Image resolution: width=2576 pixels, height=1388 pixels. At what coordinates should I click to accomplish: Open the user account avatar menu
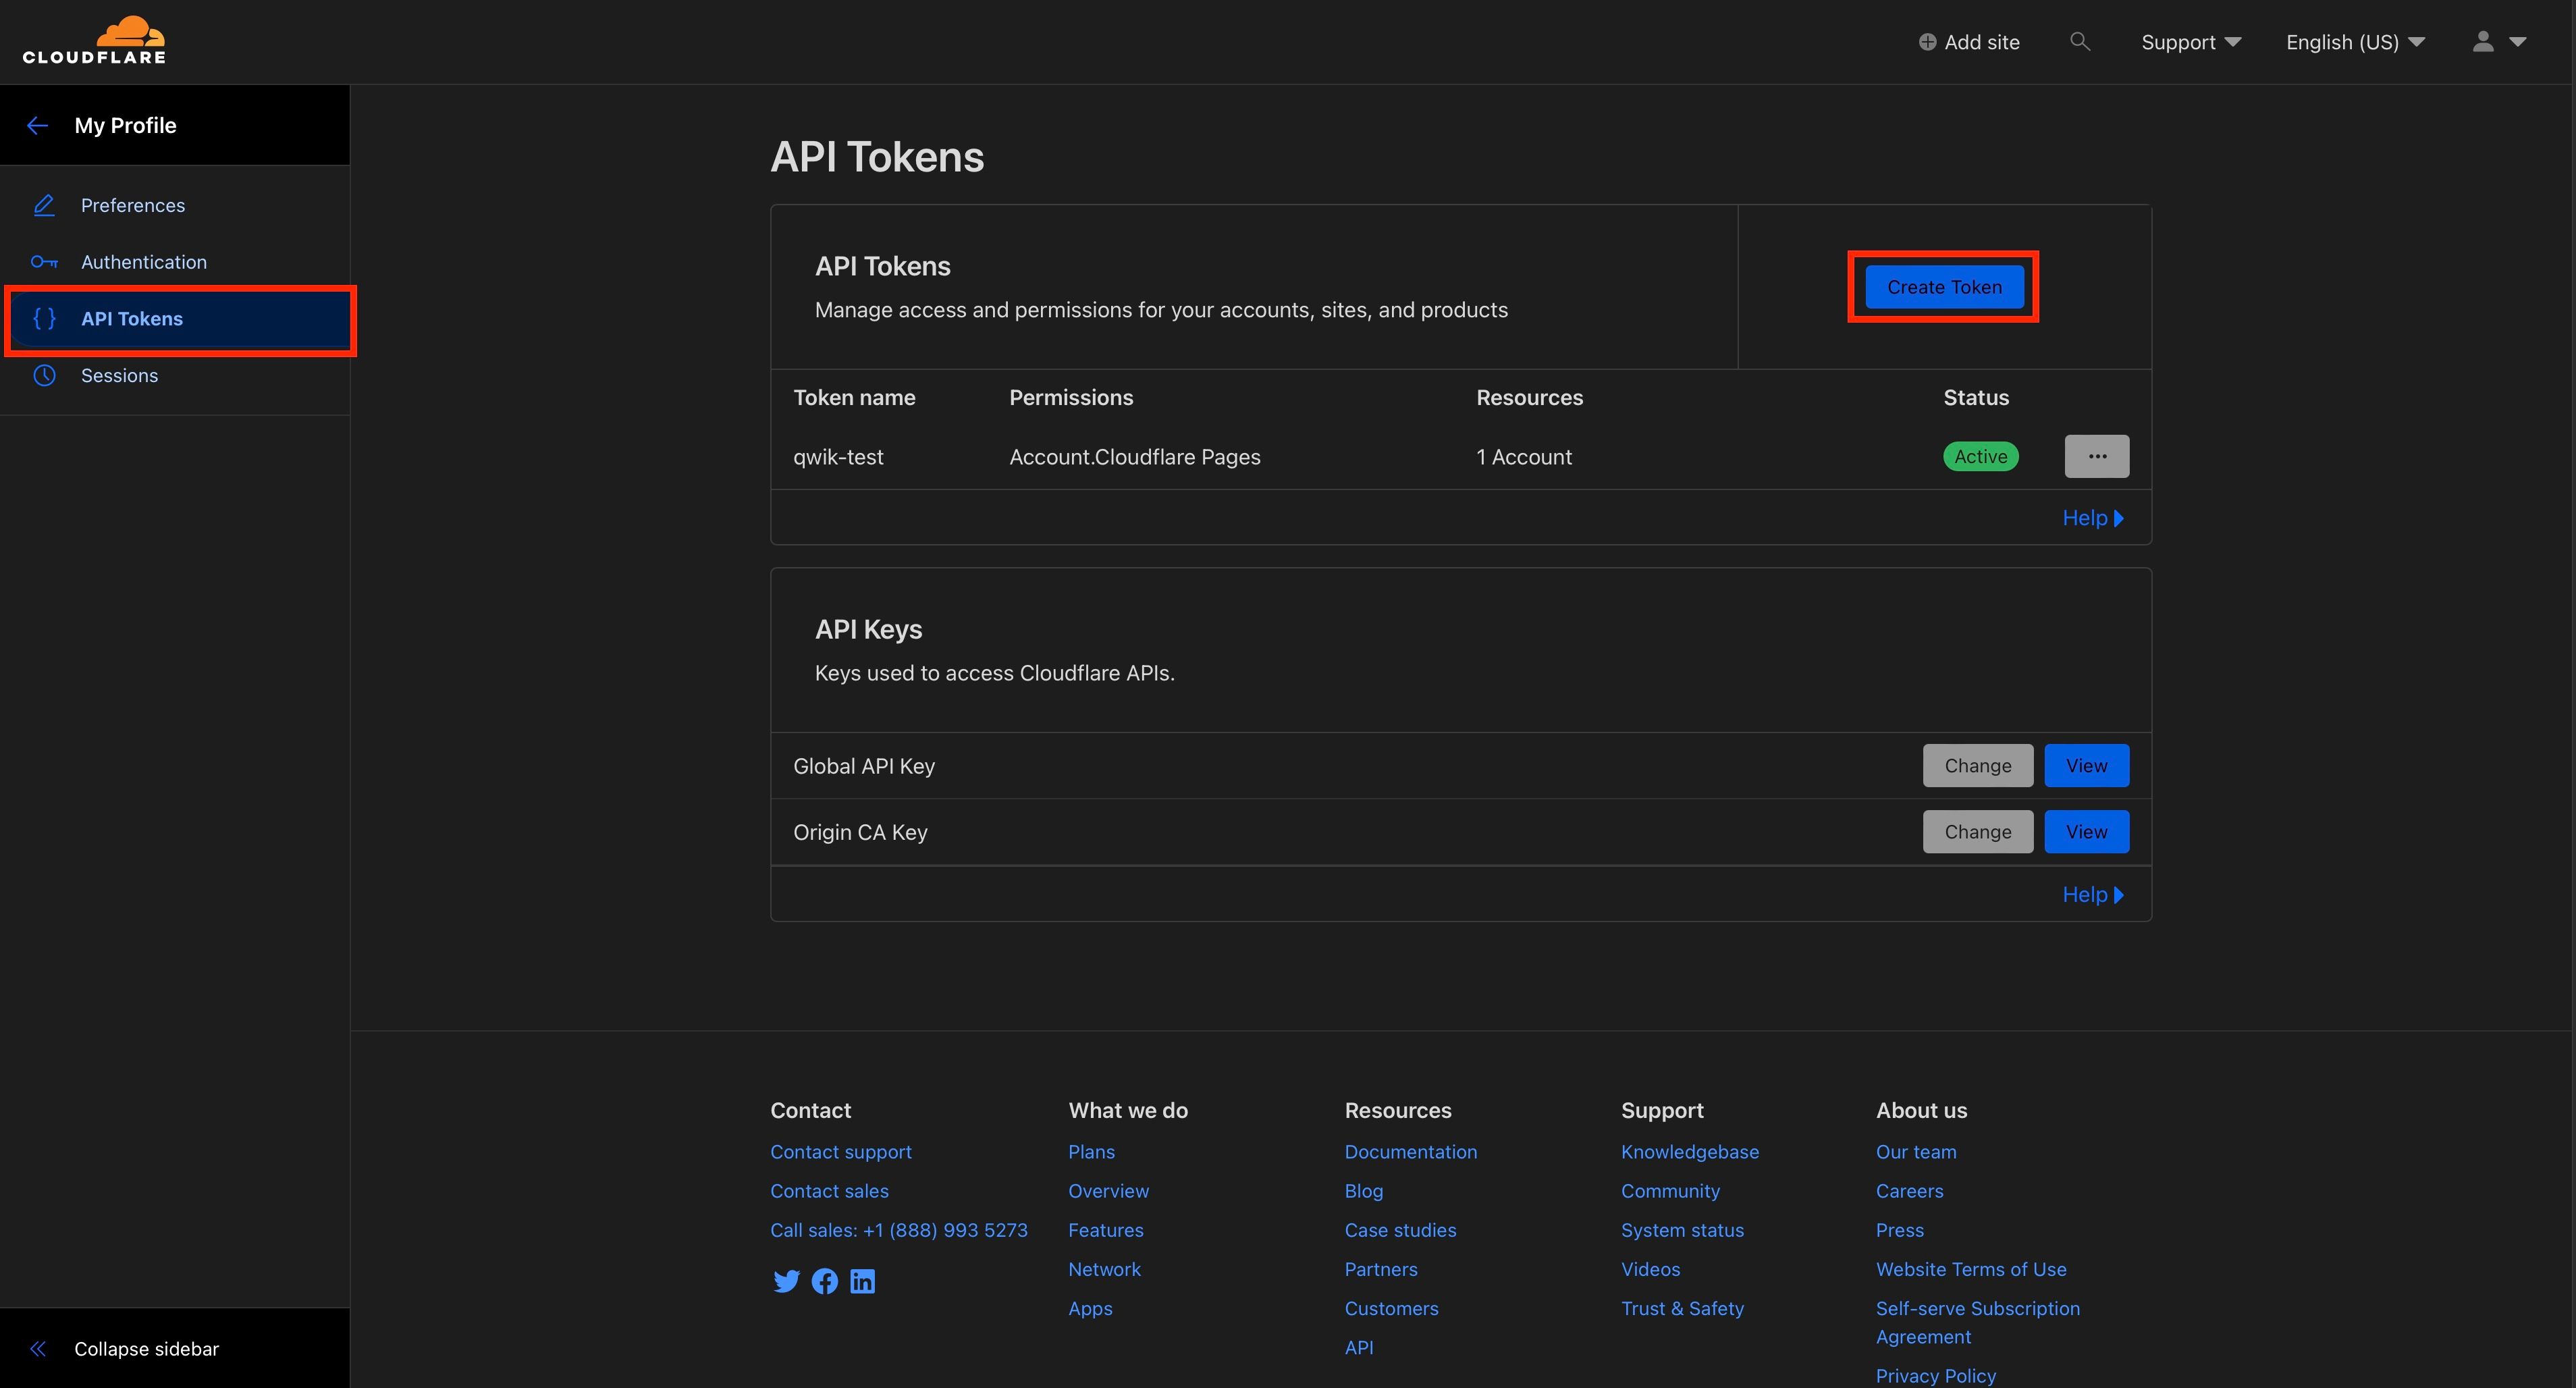(x=2498, y=42)
